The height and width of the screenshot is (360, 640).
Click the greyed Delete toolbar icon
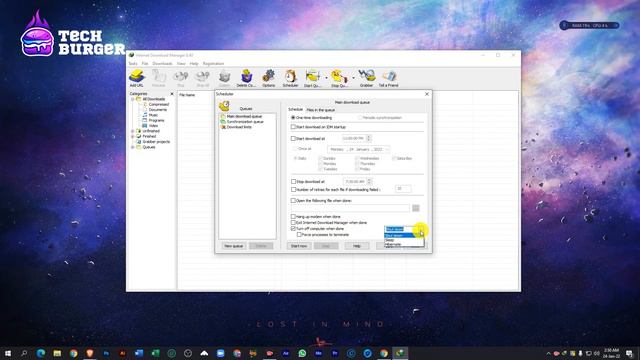pos(224,78)
